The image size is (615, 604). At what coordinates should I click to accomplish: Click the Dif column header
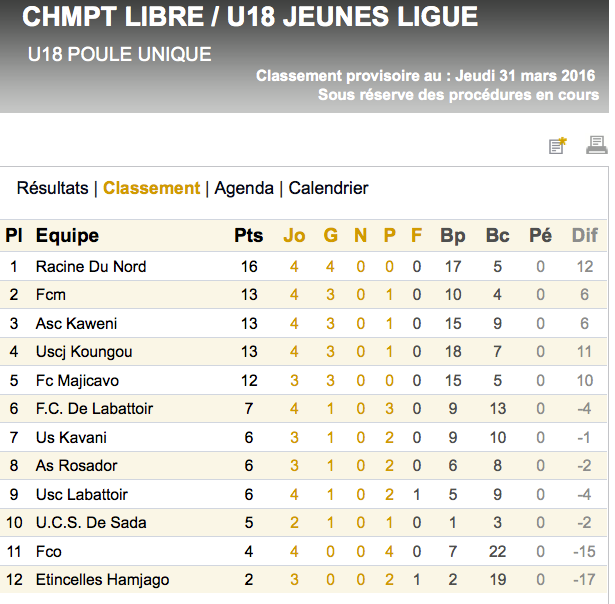[585, 236]
